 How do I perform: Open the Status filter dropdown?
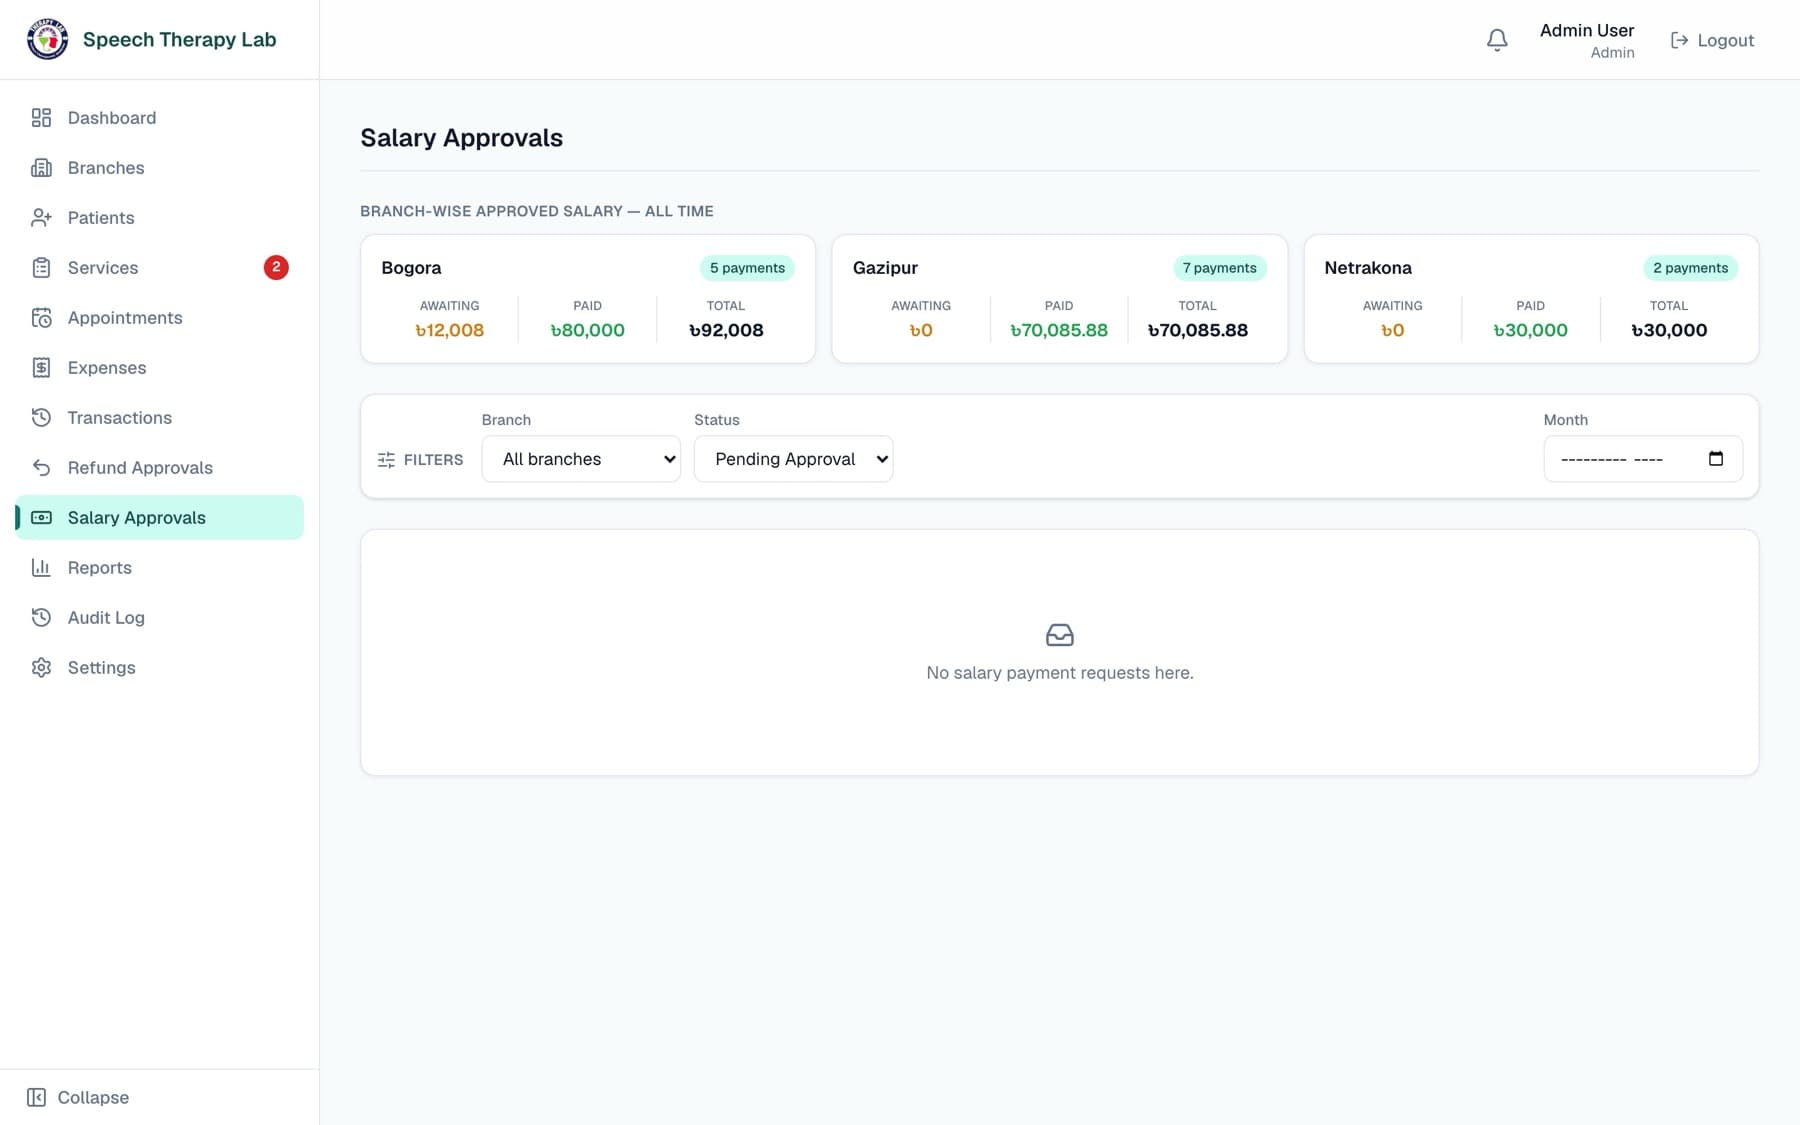794,459
